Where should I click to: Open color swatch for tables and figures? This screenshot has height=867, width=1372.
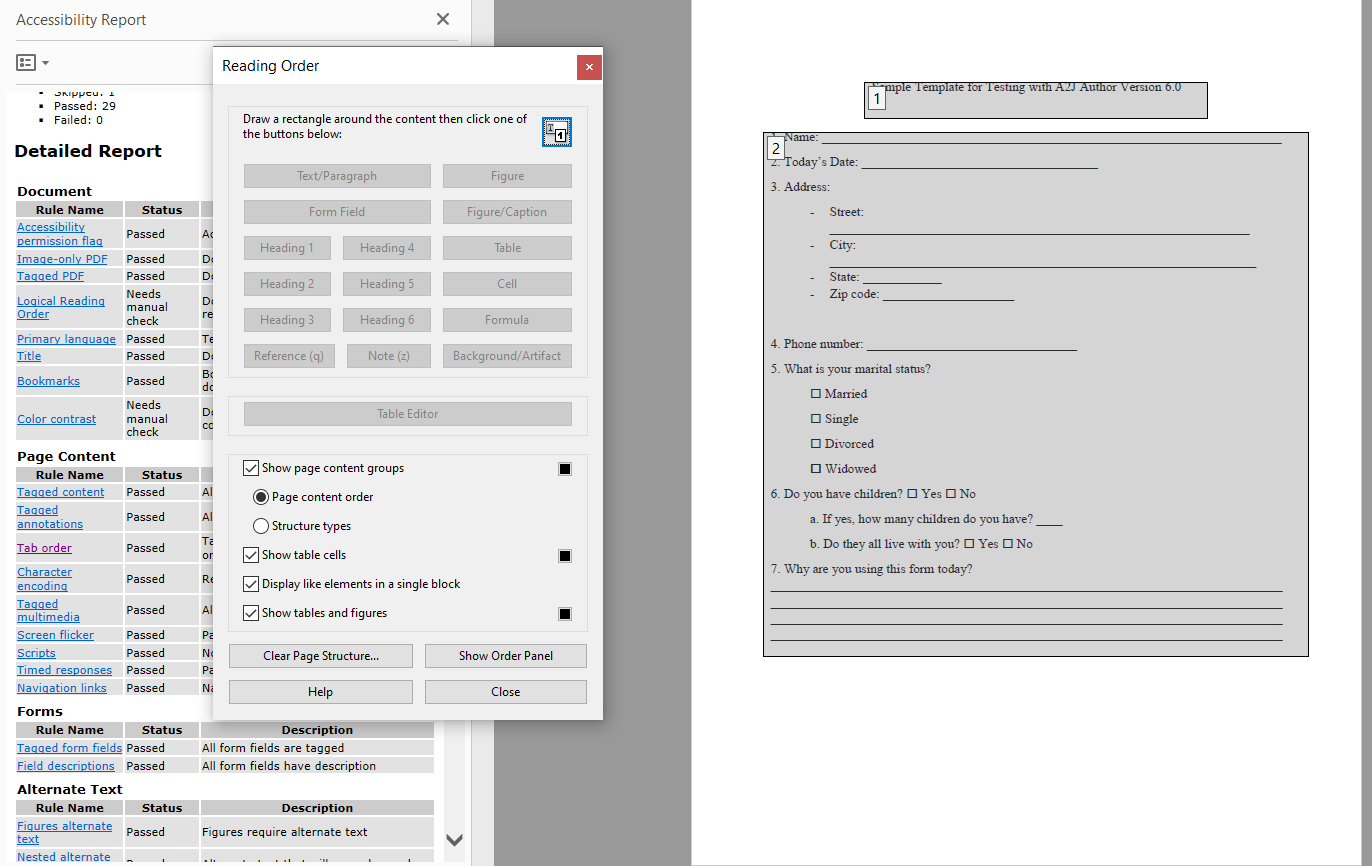565,614
